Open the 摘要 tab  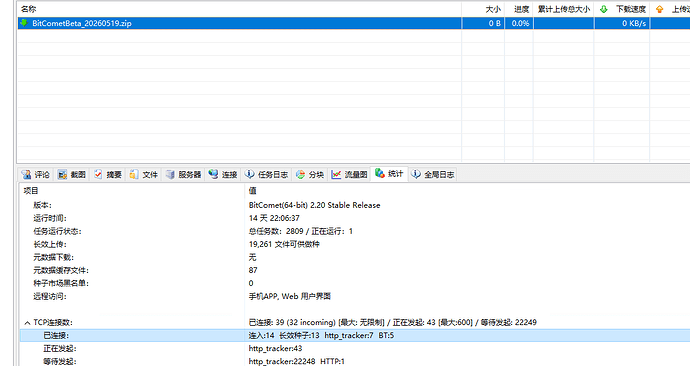108,175
